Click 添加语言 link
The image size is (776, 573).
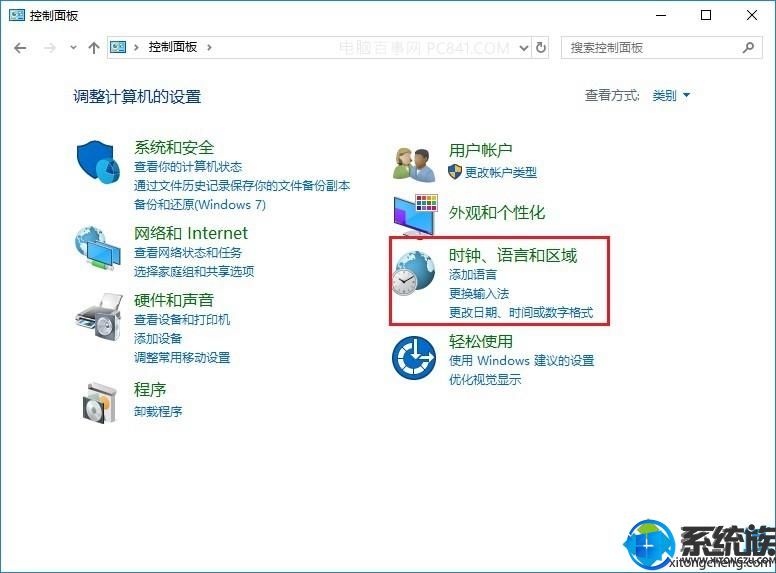coord(473,275)
